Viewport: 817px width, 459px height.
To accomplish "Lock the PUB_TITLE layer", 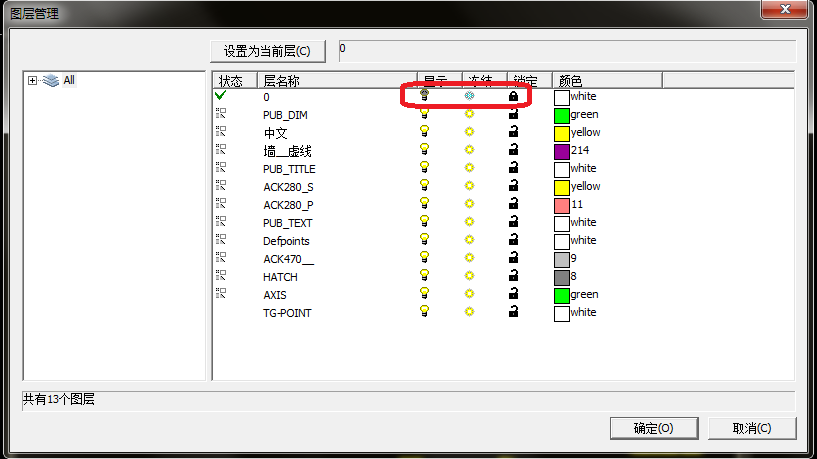I will (x=513, y=168).
